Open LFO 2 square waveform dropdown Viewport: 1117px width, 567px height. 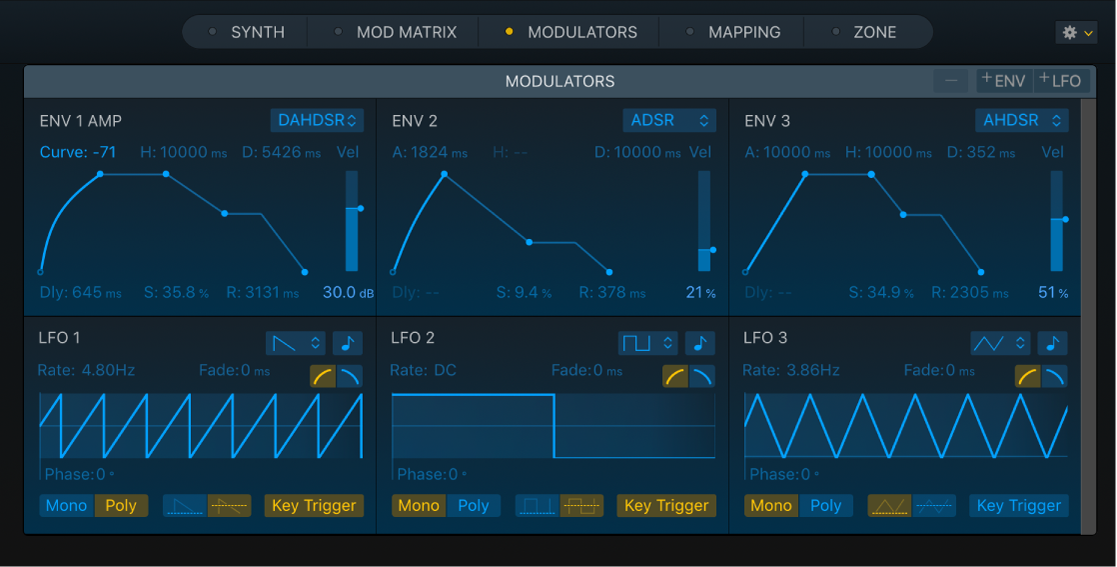[648, 343]
